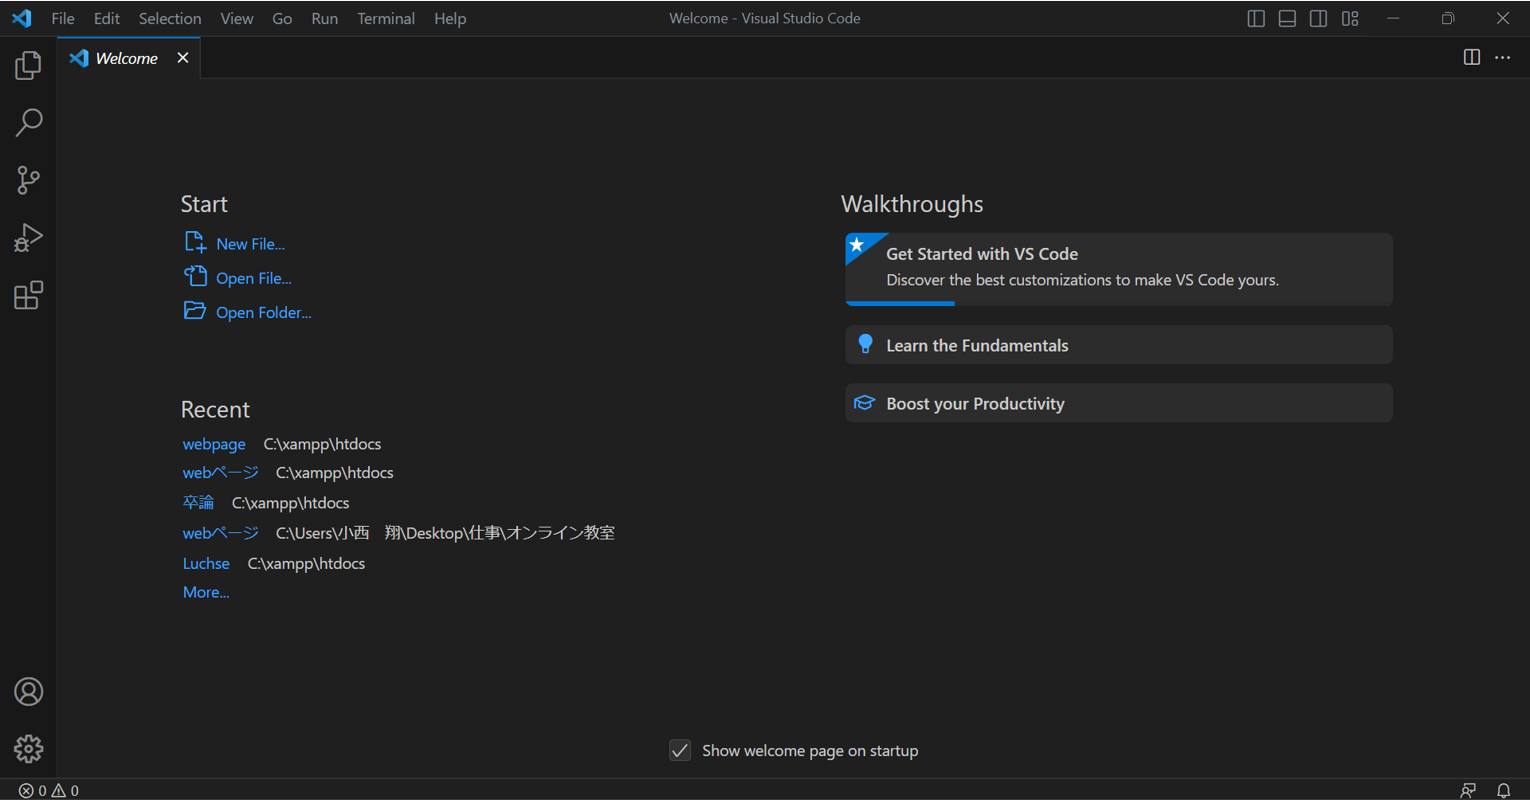Image resolution: width=1530 pixels, height=800 pixels.
Task: Close the Welcome tab
Action: coord(183,58)
